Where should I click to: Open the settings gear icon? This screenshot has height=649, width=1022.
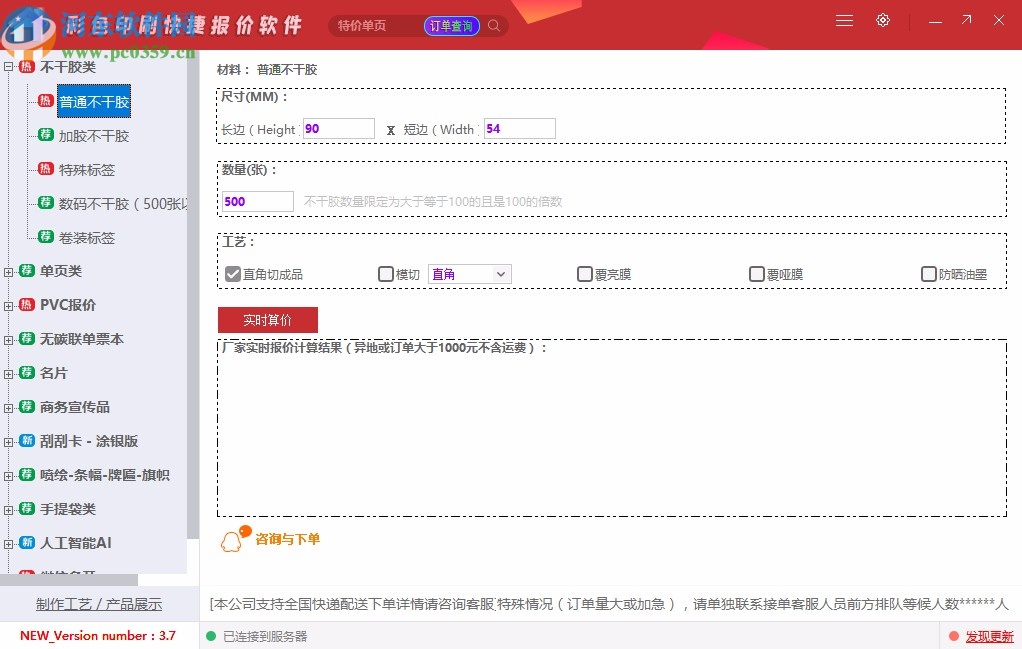[x=882, y=19]
